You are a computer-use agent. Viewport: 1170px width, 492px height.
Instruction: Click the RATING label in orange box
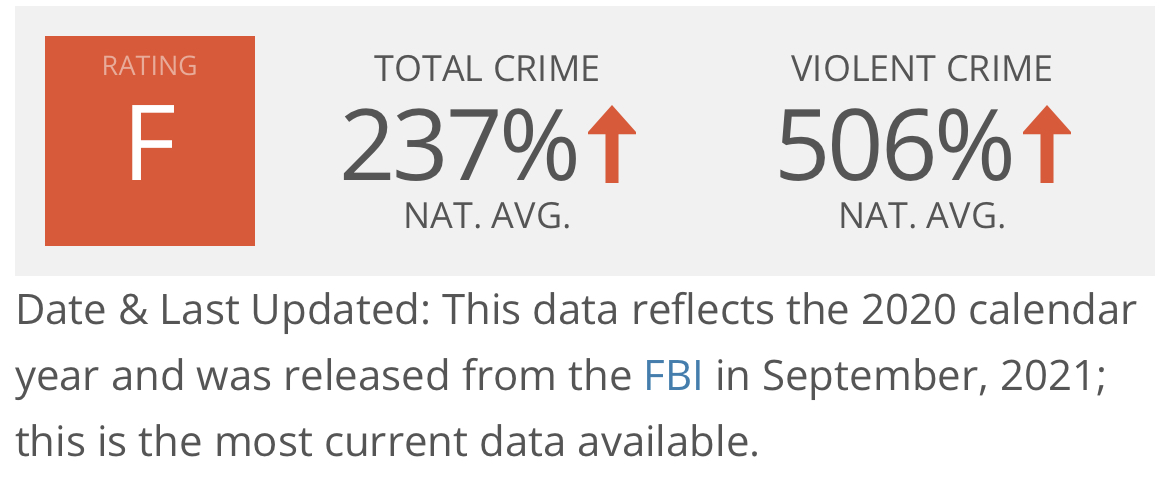click(x=150, y=66)
